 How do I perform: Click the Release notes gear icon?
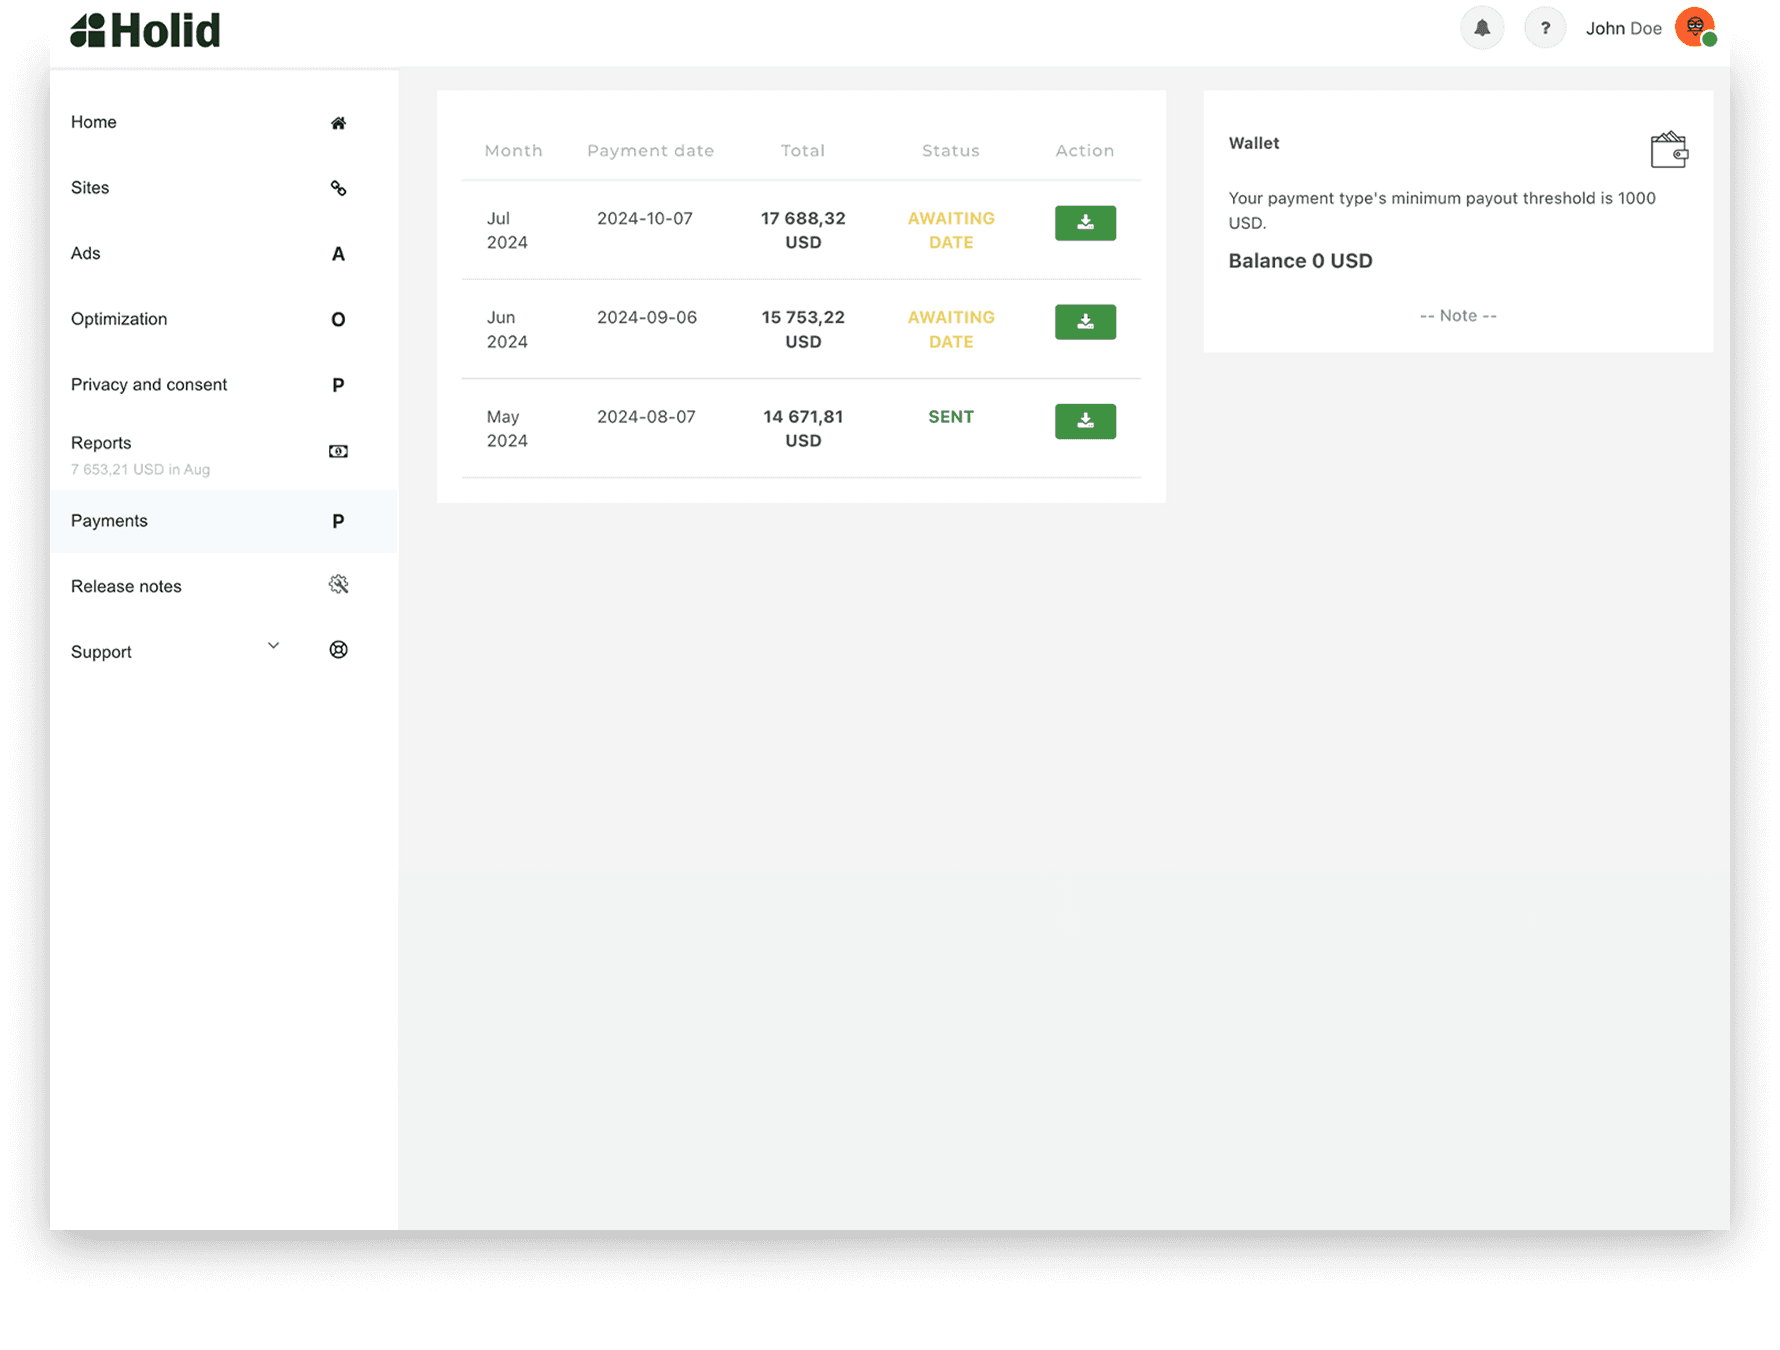[x=338, y=584]
